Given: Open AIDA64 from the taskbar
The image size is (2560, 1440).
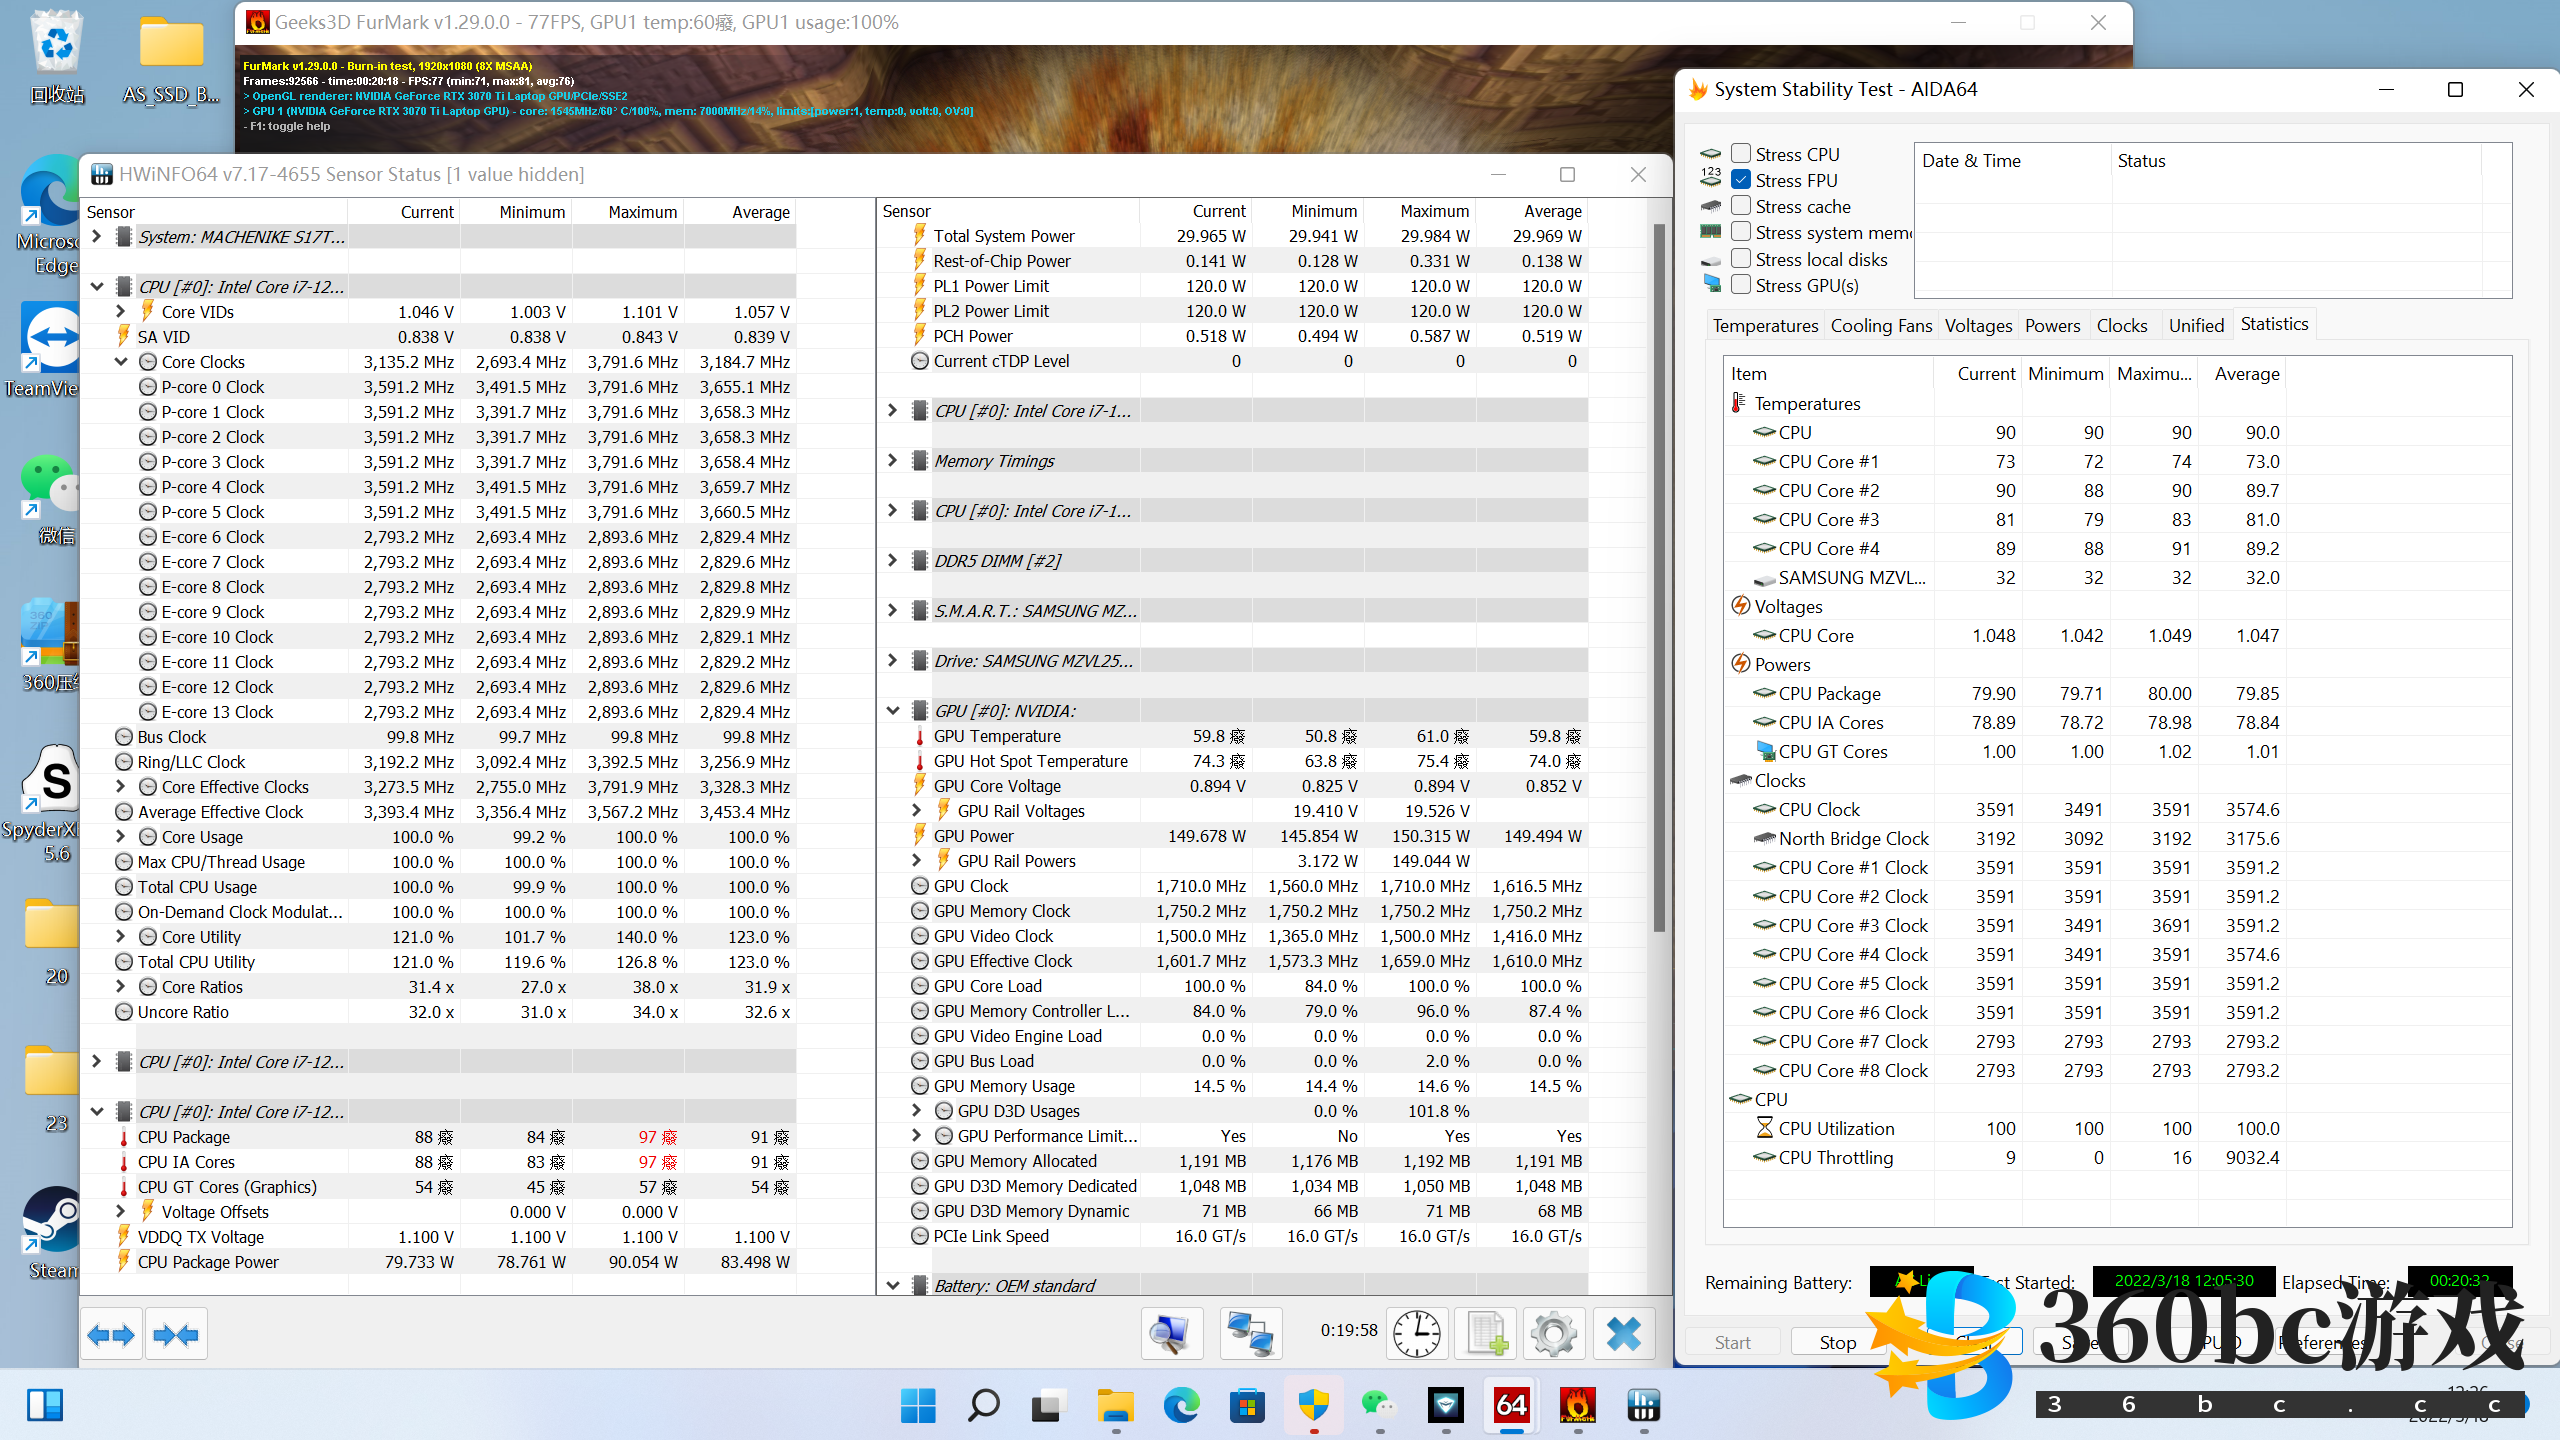Looking at the screenshot, I should coord(1511,1406).
